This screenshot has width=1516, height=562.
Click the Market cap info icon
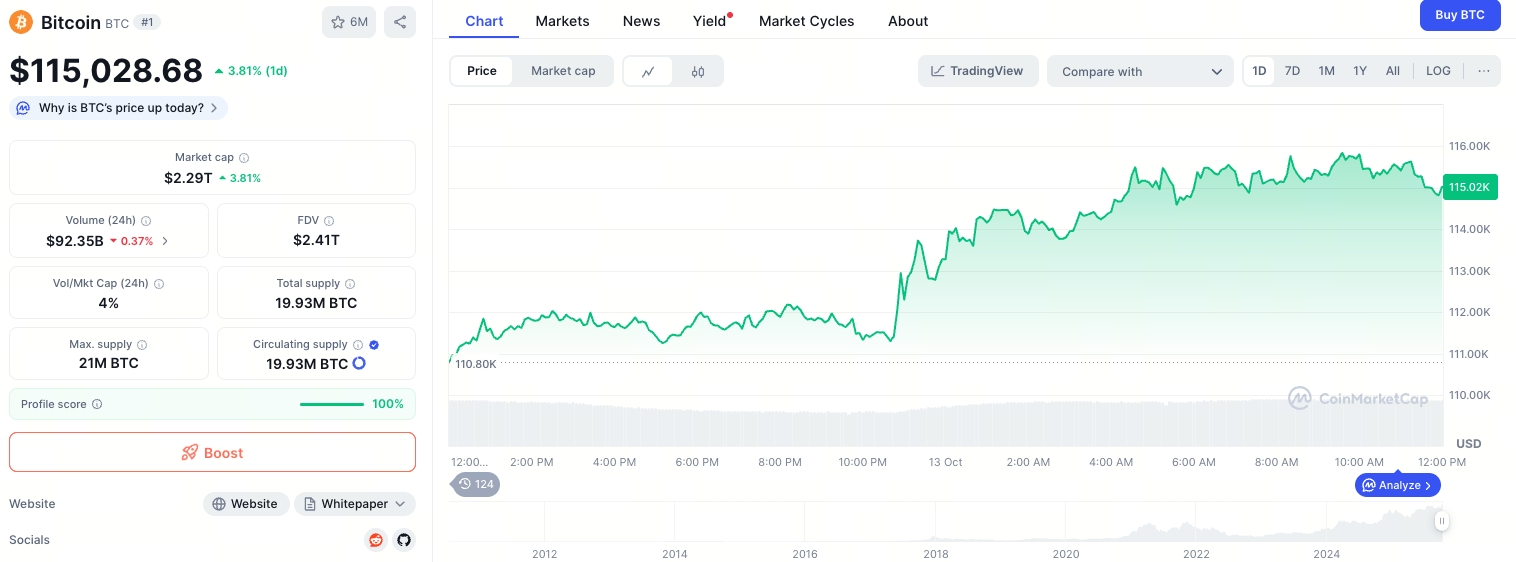pyautogui.click(x=244, y=158)
